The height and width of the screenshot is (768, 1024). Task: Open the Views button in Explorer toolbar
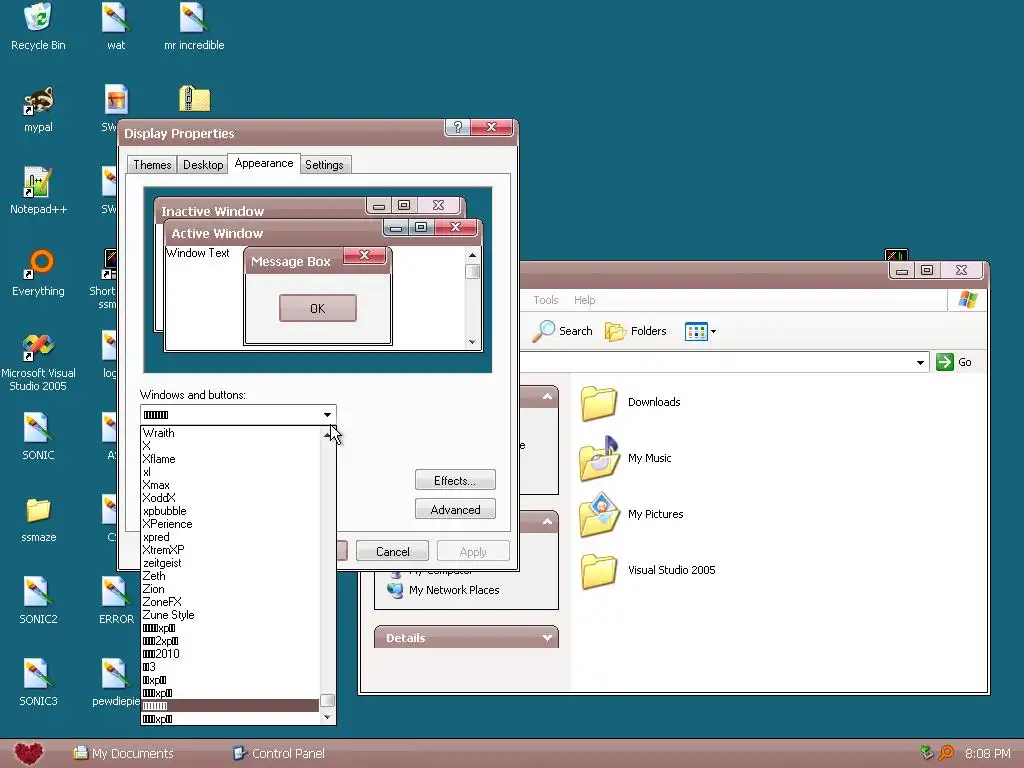pyautogui.click(x=700, y=331)
